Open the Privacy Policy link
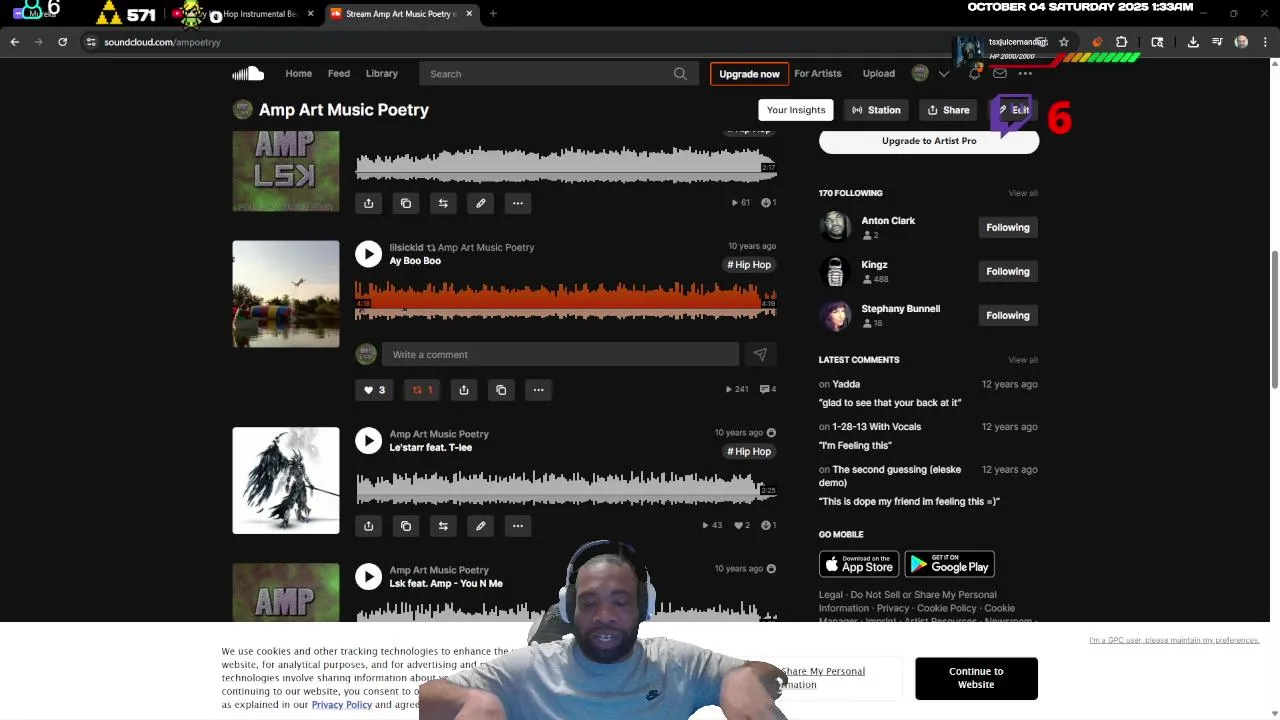1280x720 pixels. click(342, 705)
